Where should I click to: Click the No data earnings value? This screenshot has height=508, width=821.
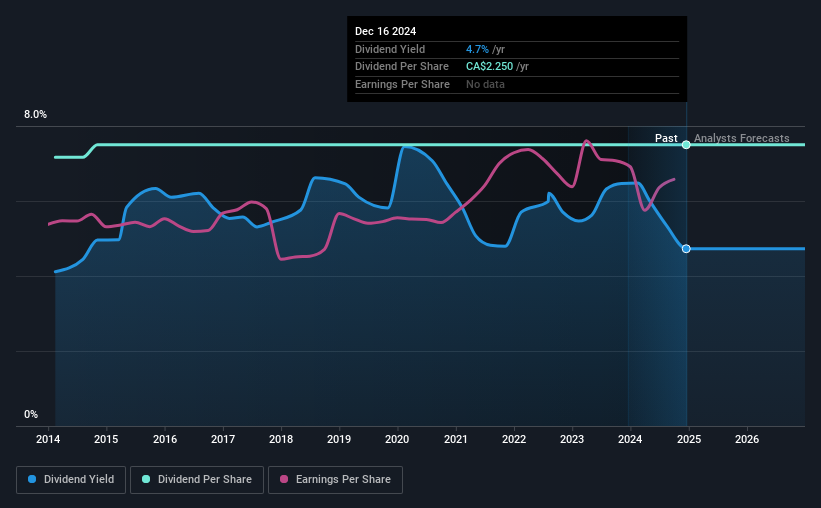coord(485,84)
